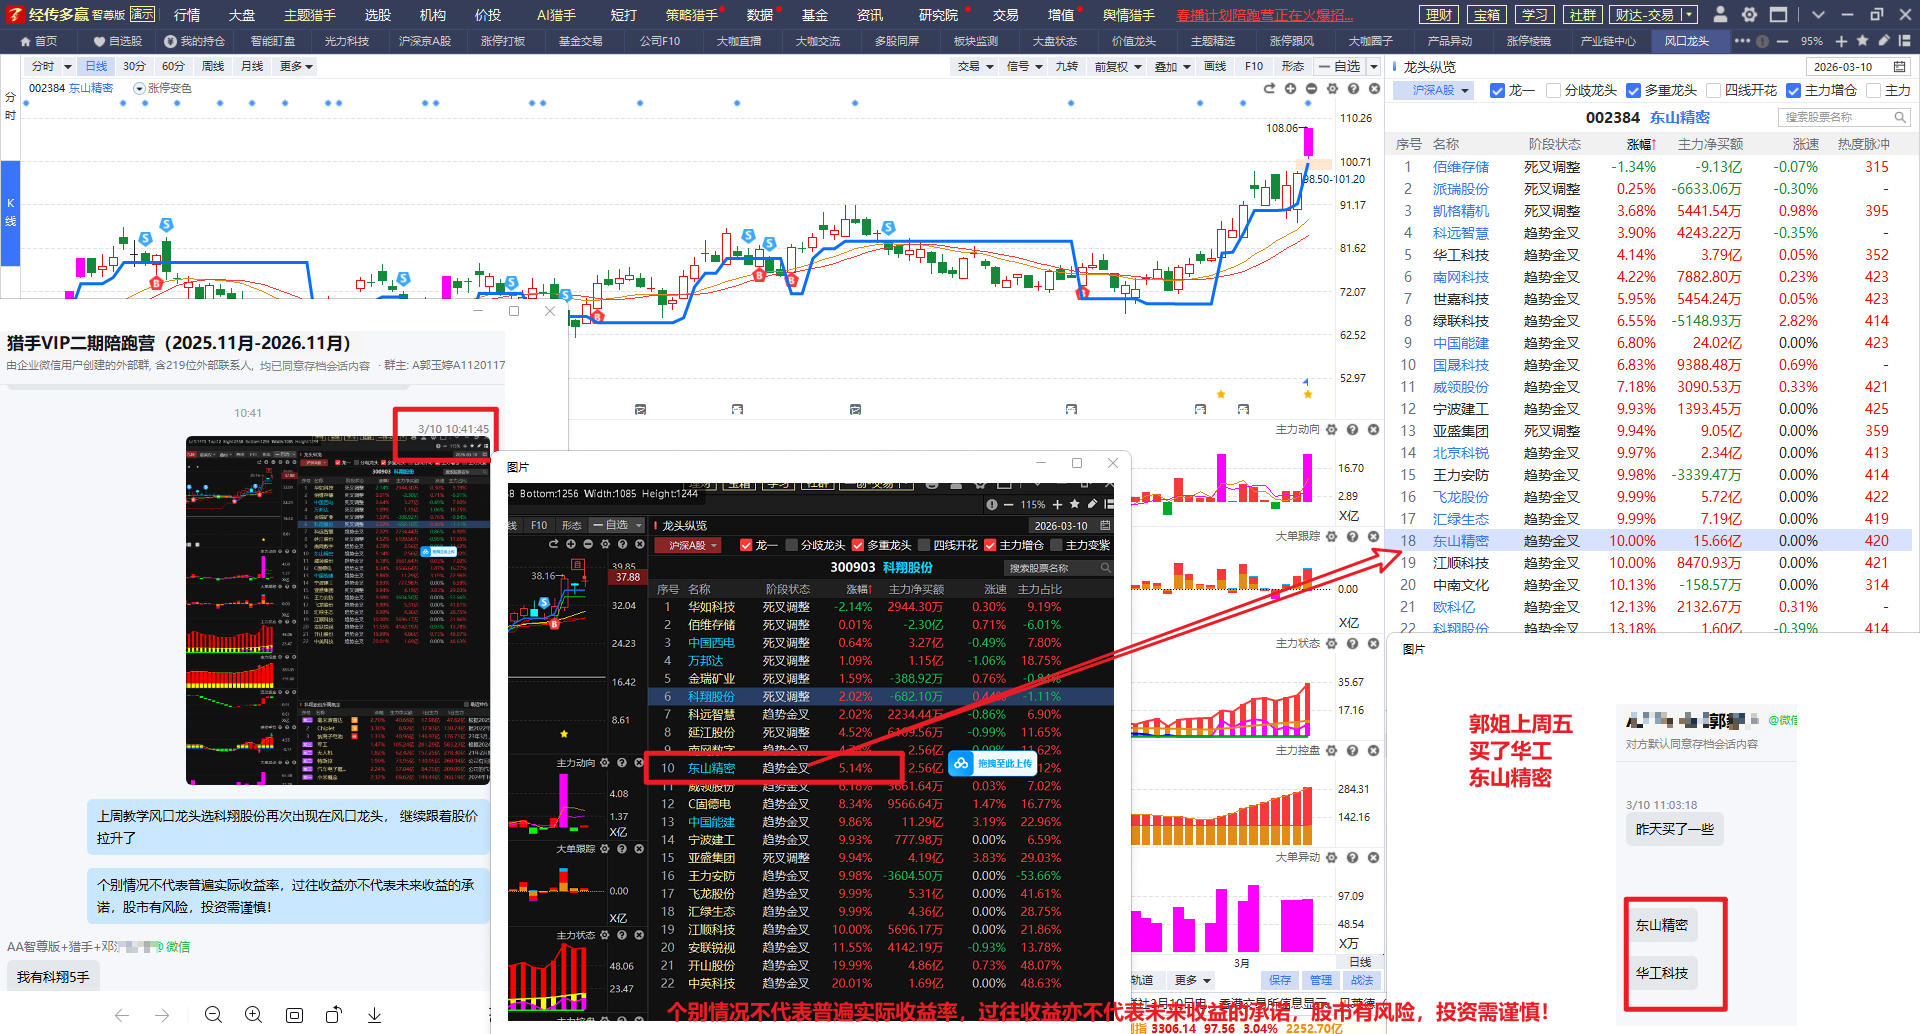
Task: Uncheck the 龙一 checkbox
Action: click(1497, 91)
